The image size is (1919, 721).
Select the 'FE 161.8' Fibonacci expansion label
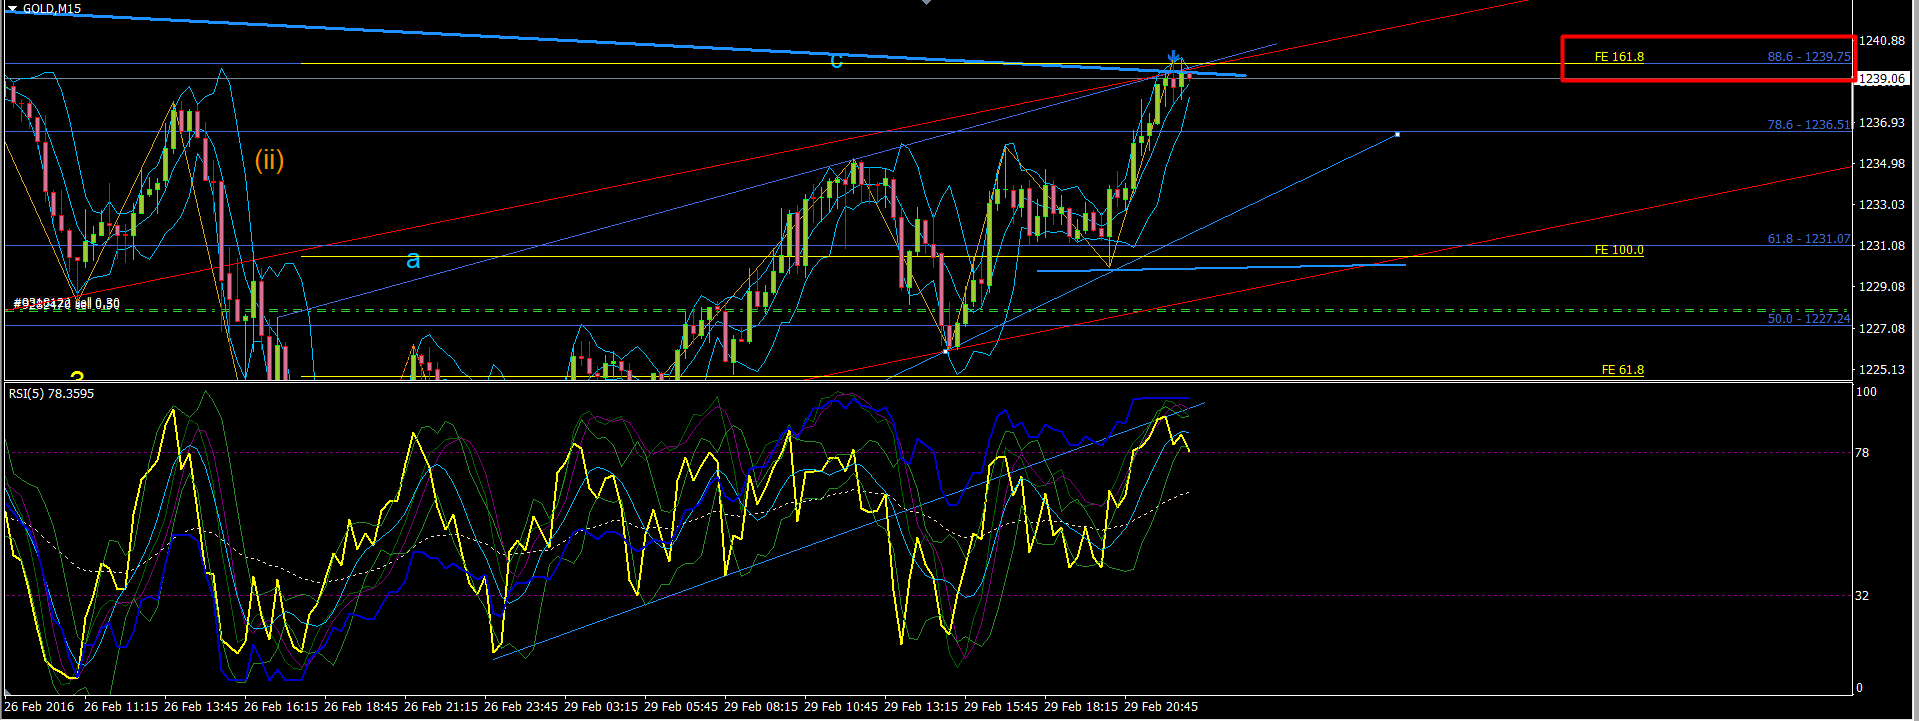coord(1619,57)
